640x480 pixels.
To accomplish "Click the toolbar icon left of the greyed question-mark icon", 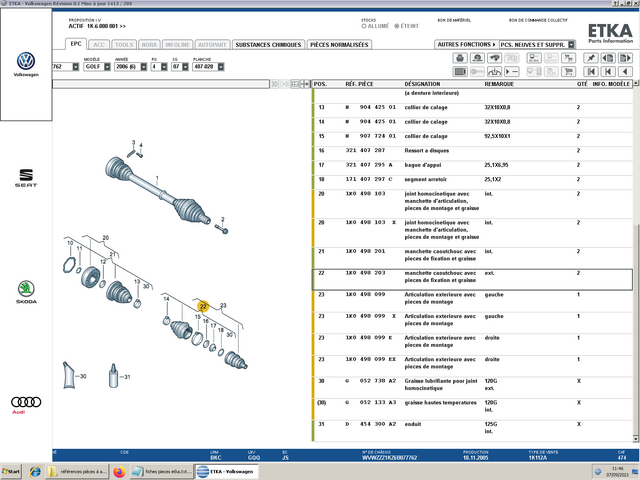I will [x=494, y=58].
